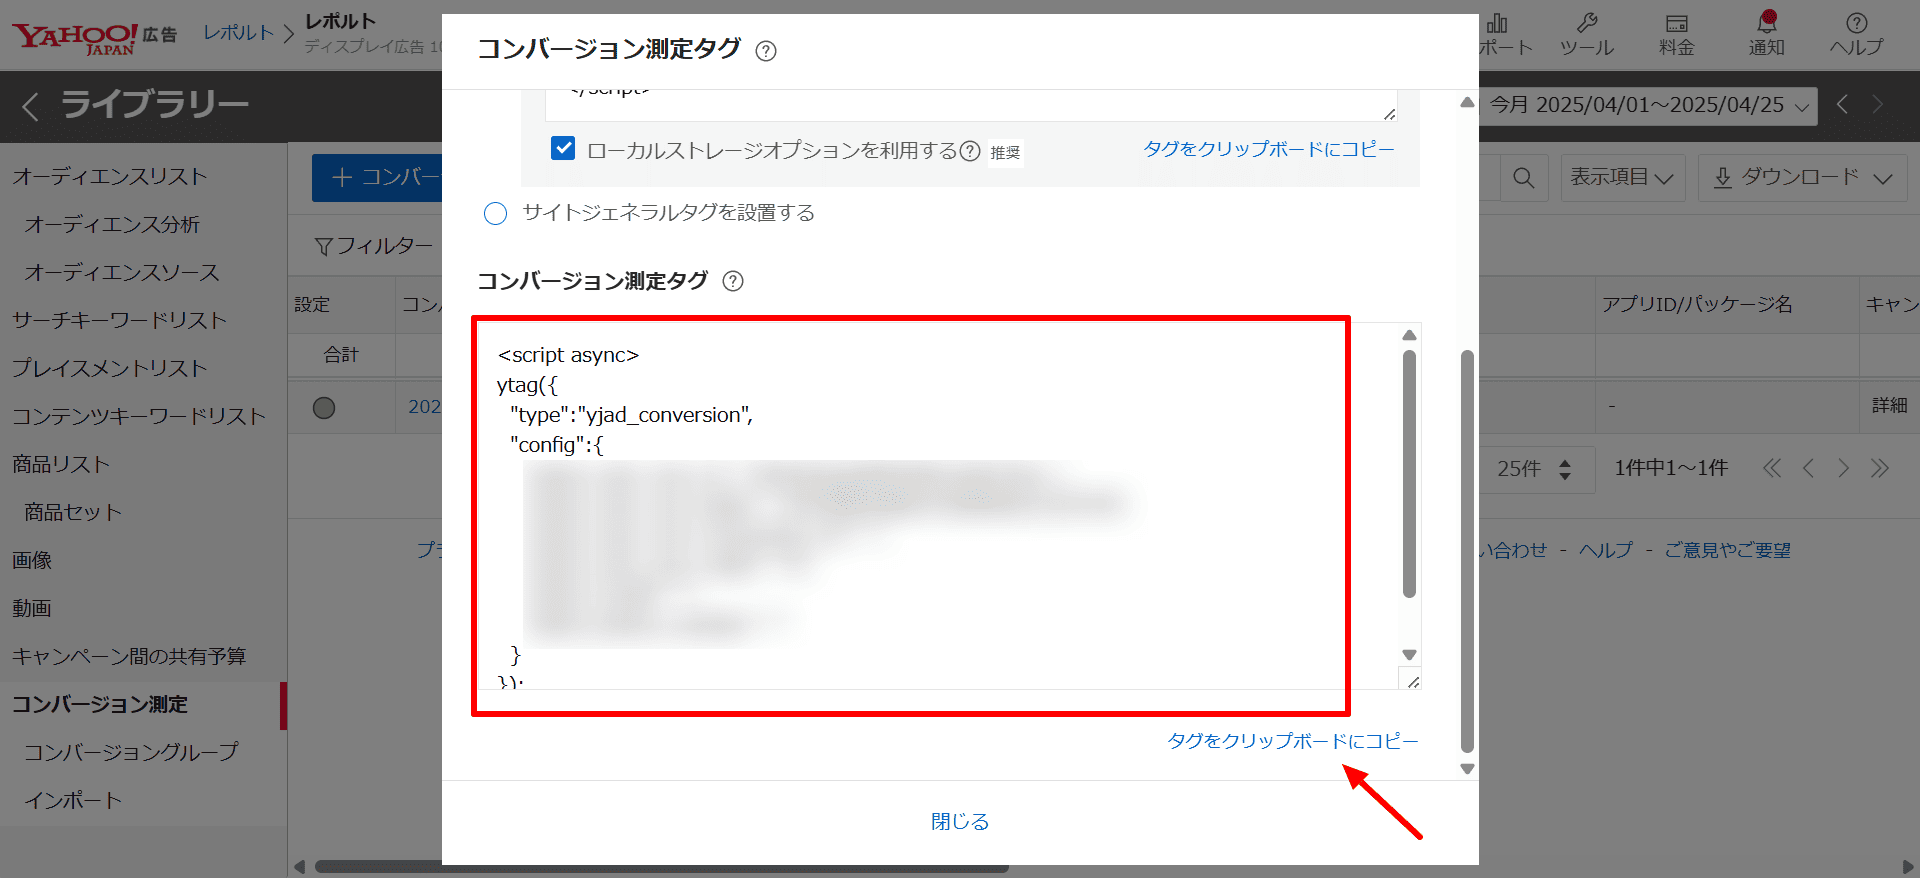The image size is (1920, 878).
Task: Click the search magnifier icon in the toolbar
Action: (x=1523, y=178)
